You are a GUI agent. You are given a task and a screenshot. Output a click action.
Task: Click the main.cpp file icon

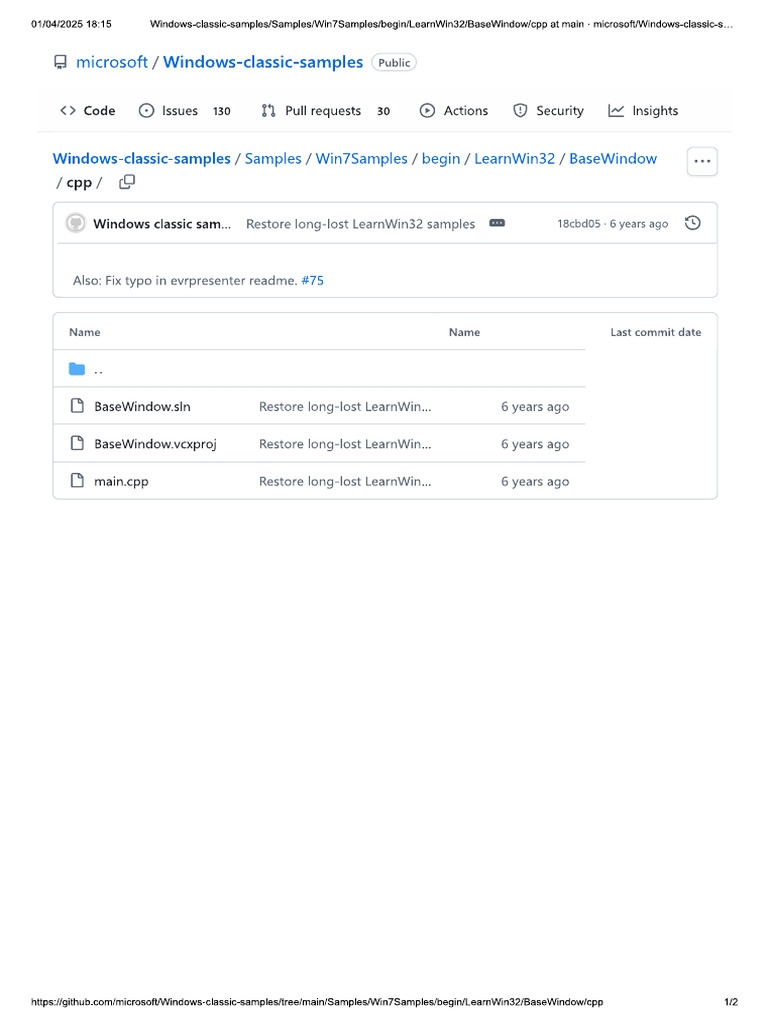point(77,481)
